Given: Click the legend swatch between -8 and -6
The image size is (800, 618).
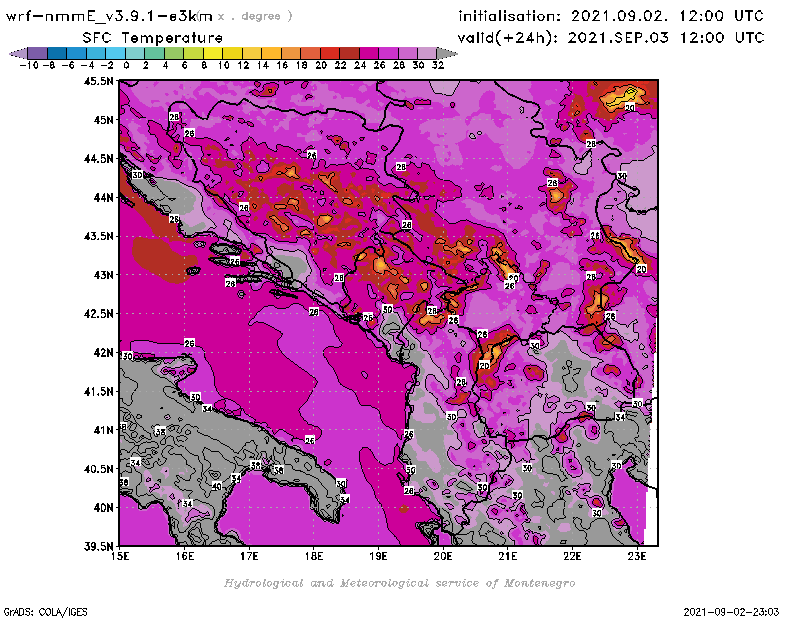Looking at the screenshot, I should (57, 53).
